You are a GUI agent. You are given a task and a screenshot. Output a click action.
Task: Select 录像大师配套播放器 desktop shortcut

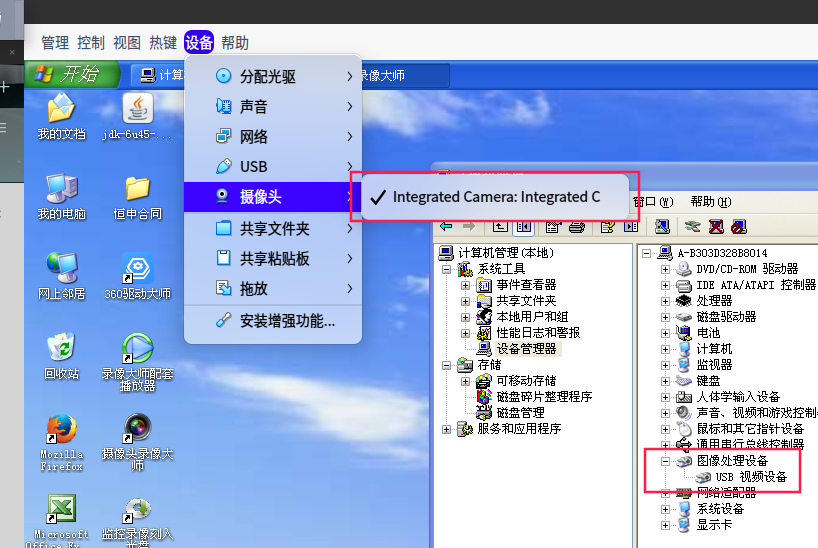[x=137, y=362]
